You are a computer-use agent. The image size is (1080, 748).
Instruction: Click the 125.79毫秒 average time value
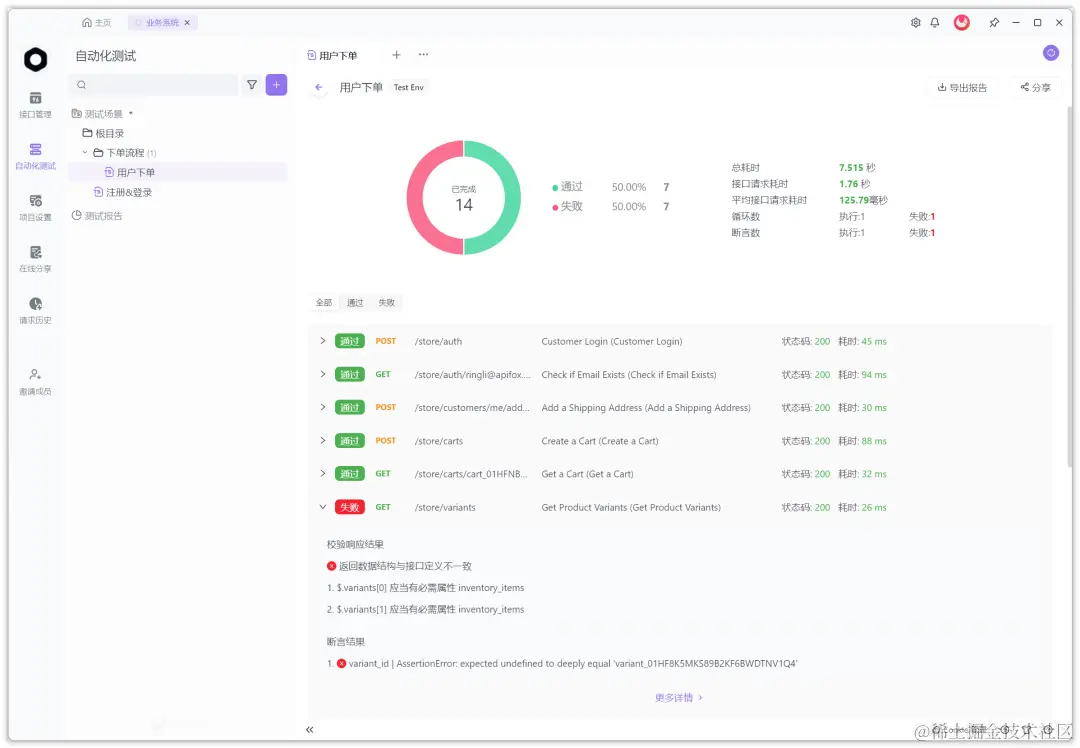[863, 200]
